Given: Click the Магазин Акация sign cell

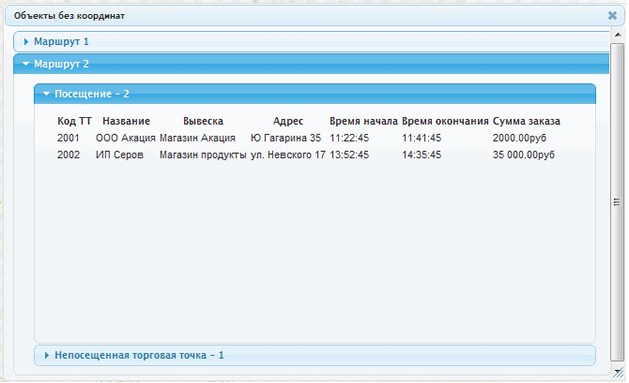Looking at the screenshot, I should click(x=197, y=138).
